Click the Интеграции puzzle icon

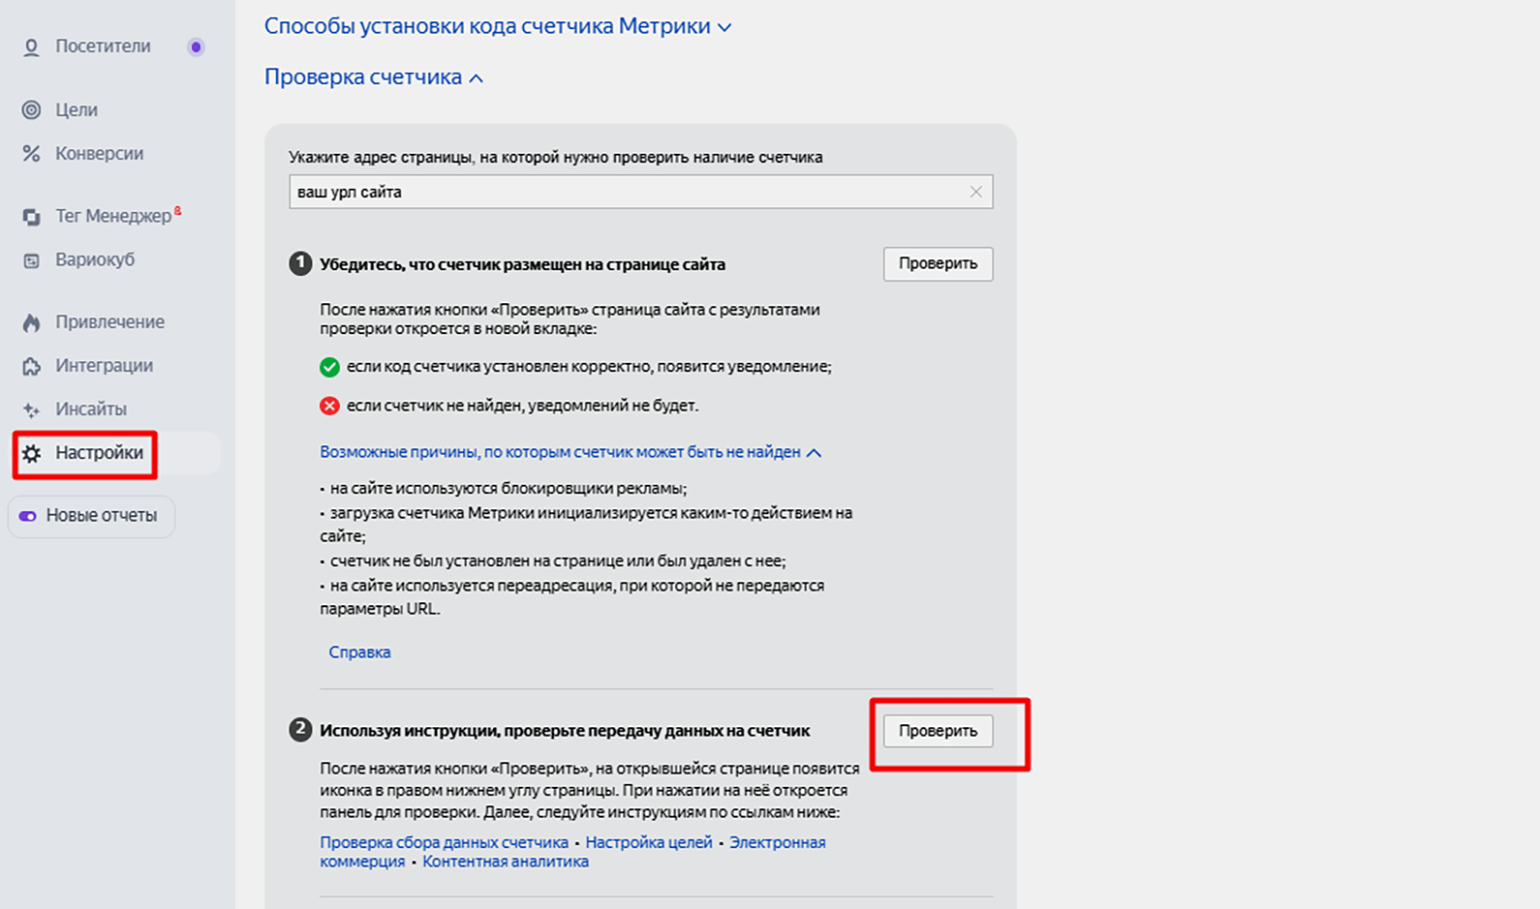pyautogui.click(x=31, y=366)
